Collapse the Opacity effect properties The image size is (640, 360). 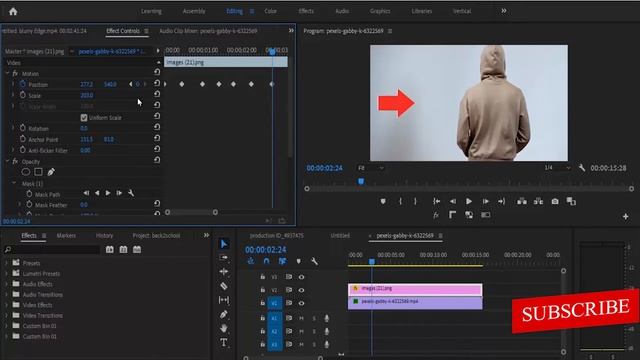[x=7, y=162]
